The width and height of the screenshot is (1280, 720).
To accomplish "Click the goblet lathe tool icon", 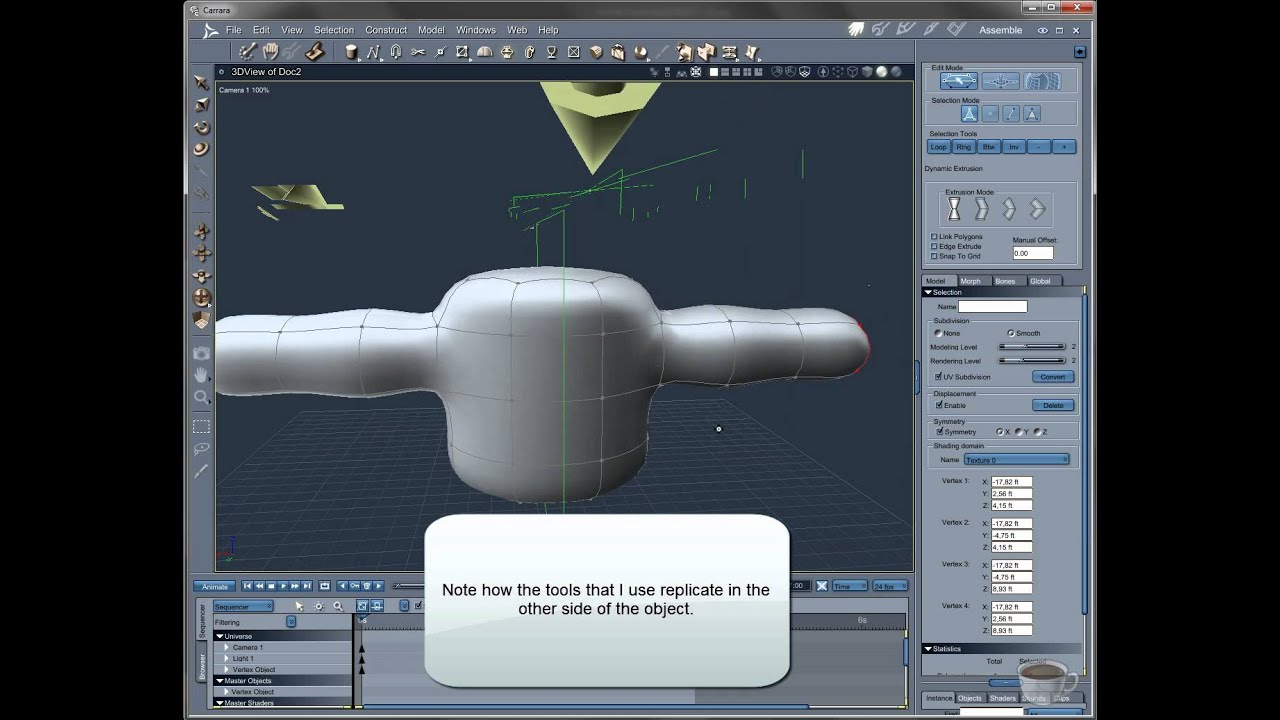I will pos(551,52).
